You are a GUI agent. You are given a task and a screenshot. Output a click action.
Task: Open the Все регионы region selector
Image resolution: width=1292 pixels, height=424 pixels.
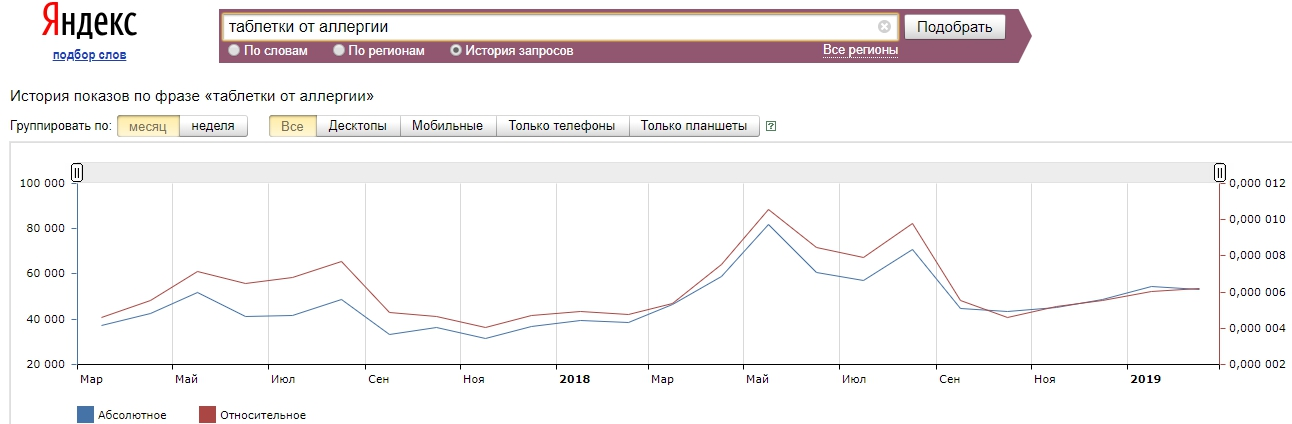[860, 50]
